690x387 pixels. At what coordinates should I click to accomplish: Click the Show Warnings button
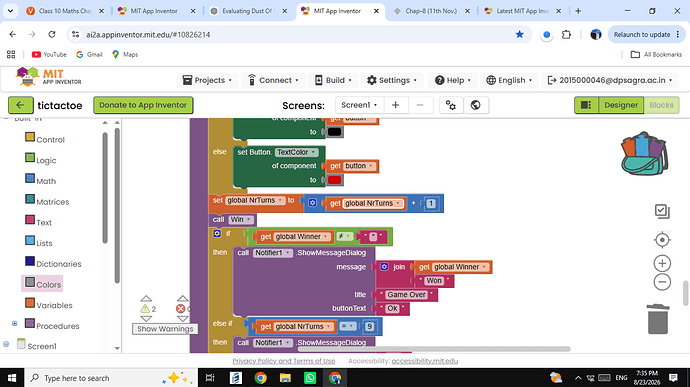(165, 329)
